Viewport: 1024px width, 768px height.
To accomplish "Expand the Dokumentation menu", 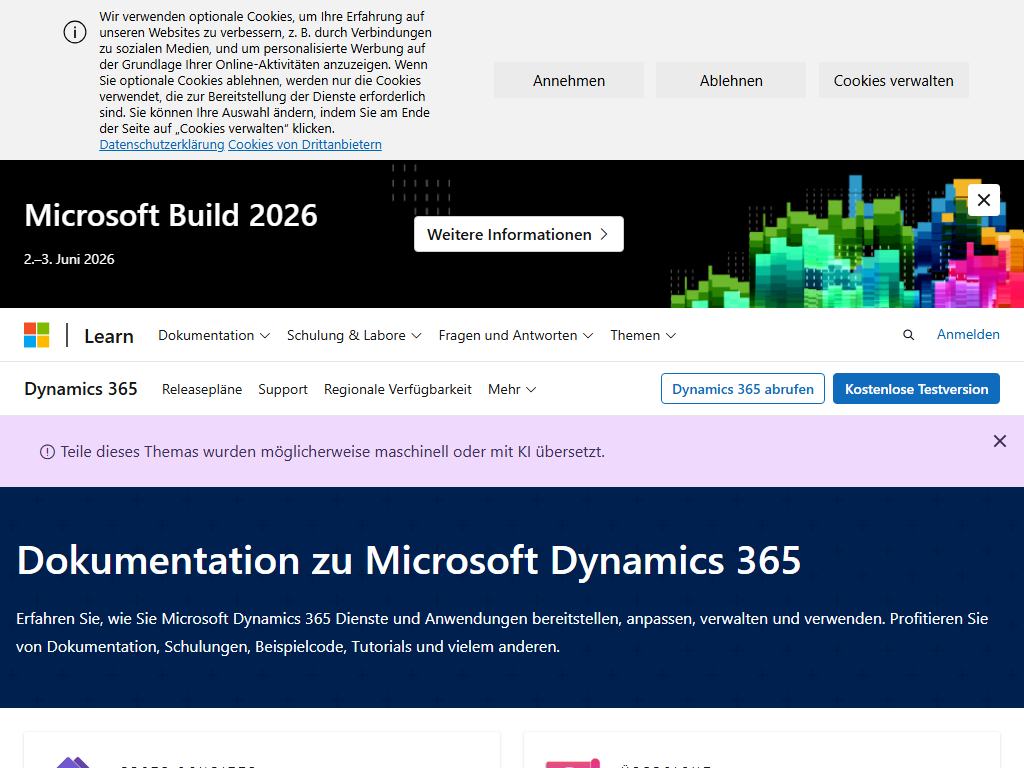I will (x=214, y=335).
